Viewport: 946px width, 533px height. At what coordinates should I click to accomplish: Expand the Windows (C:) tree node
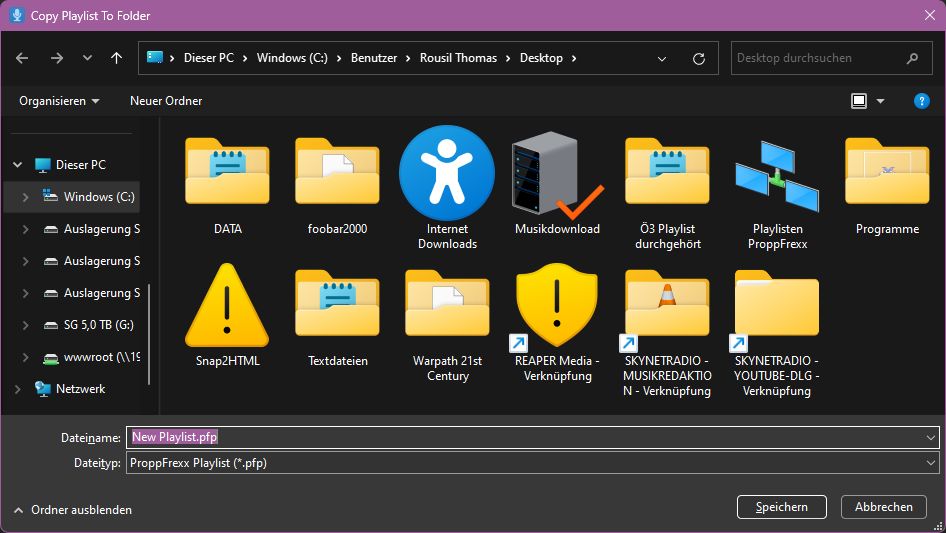tap(25, 197)
